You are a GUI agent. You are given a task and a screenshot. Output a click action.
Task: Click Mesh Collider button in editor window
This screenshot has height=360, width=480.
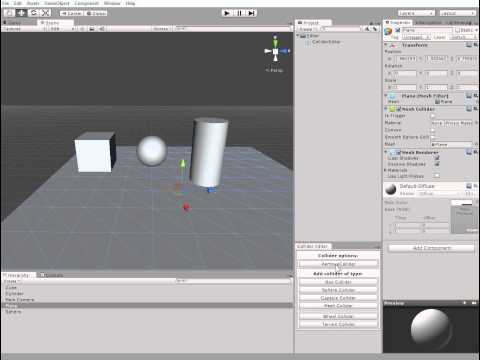(x=338, y=306)
